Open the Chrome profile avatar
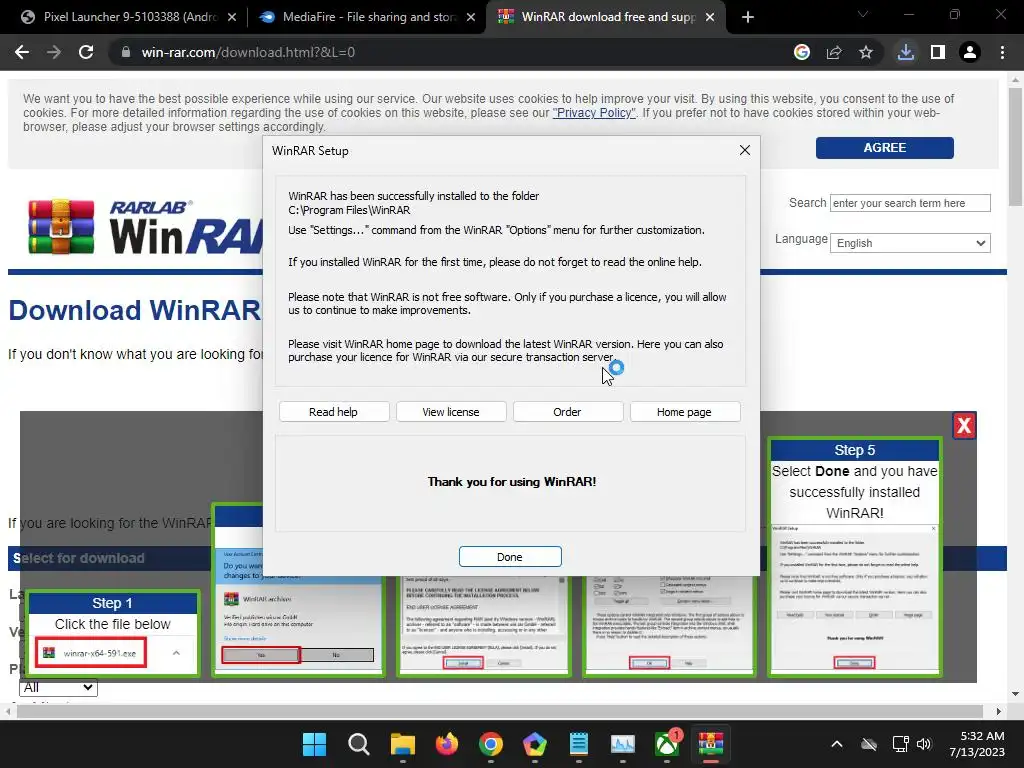Viewport: 1024px width, 768px height. click(x=970, y=52)
